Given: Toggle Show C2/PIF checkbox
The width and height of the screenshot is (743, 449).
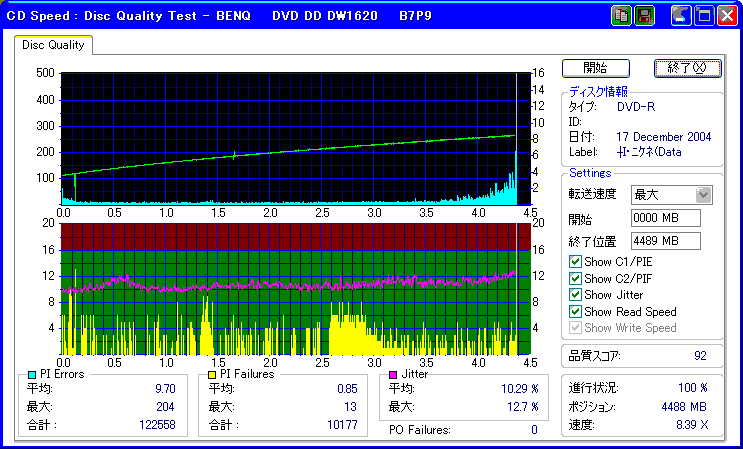Looking at the screenshot, I should [575, 278].
